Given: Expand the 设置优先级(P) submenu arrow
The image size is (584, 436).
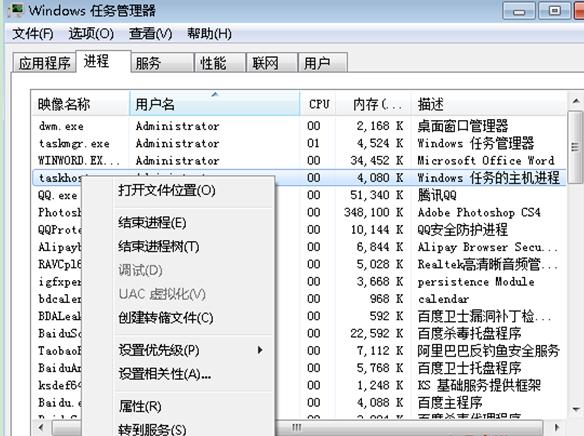Looking at the screenshot, I should click(x=260, y=350).
